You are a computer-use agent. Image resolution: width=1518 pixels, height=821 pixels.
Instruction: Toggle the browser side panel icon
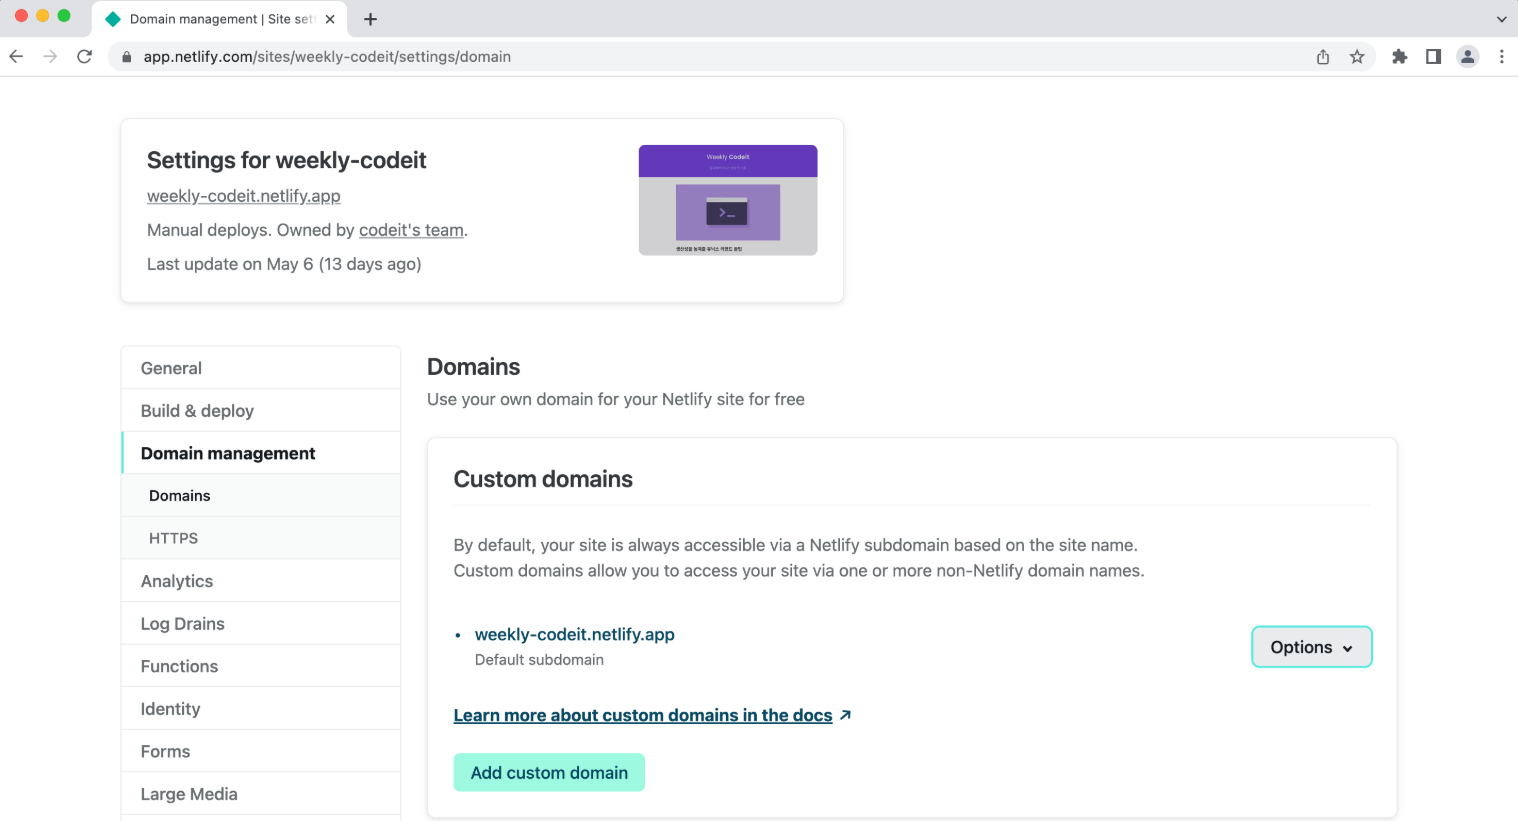point(1433,57)
